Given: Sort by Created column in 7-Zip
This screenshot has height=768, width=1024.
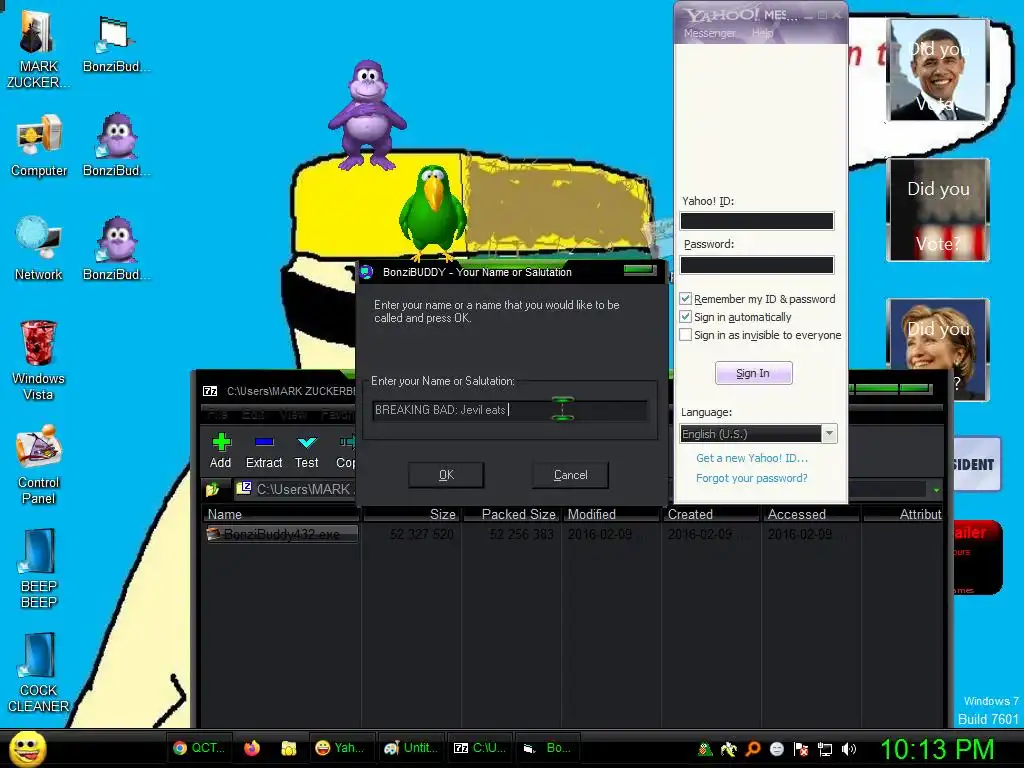Looking at the screenshot, I should 712,515.
